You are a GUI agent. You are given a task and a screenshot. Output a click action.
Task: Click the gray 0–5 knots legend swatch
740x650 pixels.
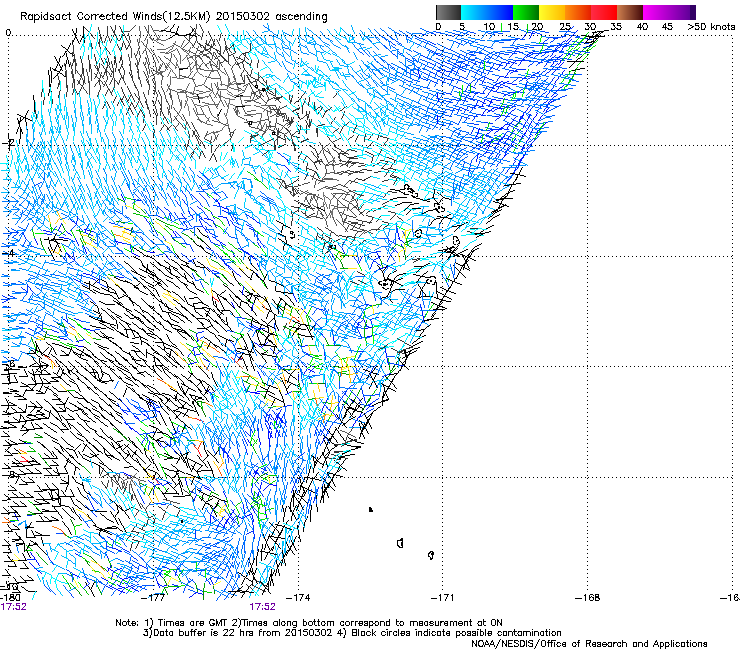point(448,12)
